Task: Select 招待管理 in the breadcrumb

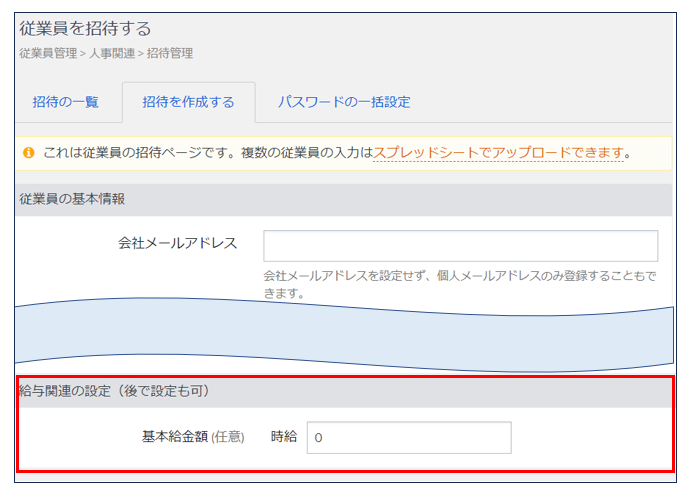Action: tap(169, 53)
